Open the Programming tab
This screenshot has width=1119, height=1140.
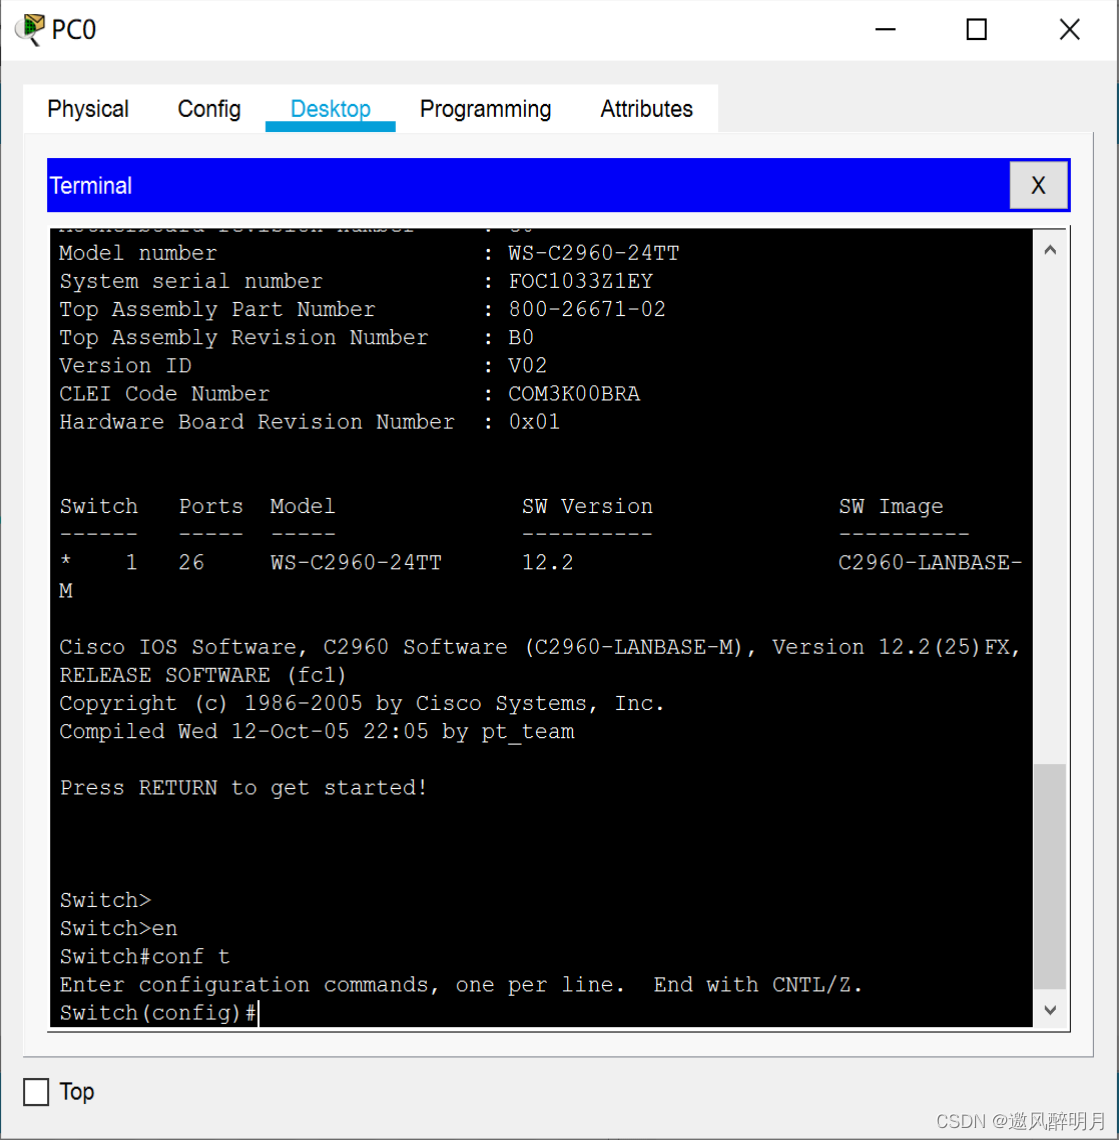485,109
